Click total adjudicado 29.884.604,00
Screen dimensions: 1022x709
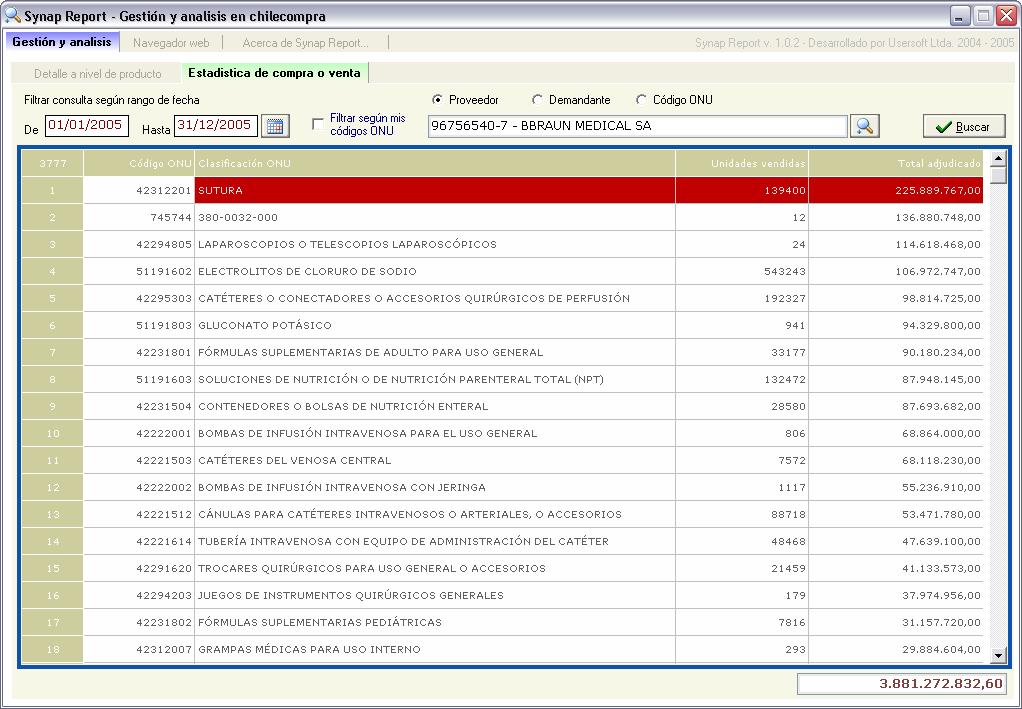coord(896,650)
